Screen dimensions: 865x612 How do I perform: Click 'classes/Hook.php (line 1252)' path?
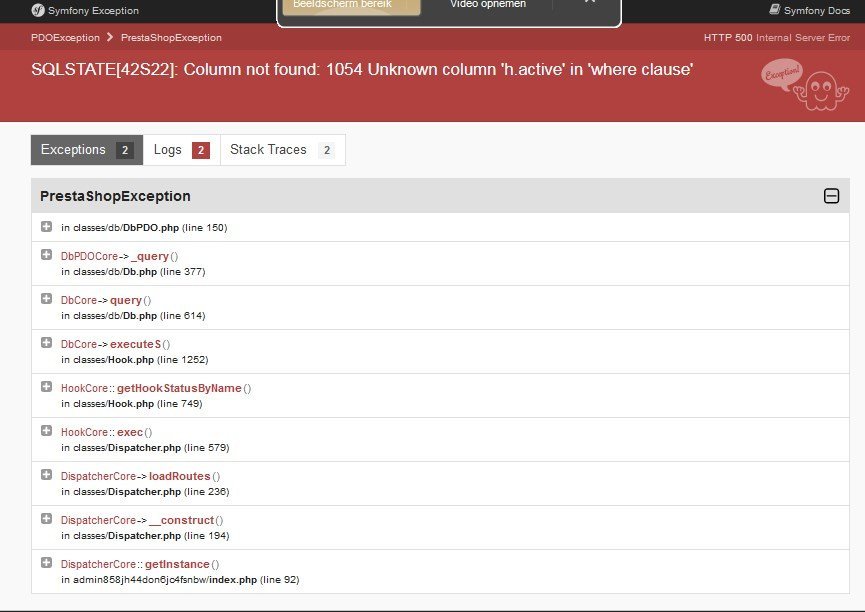141,360
